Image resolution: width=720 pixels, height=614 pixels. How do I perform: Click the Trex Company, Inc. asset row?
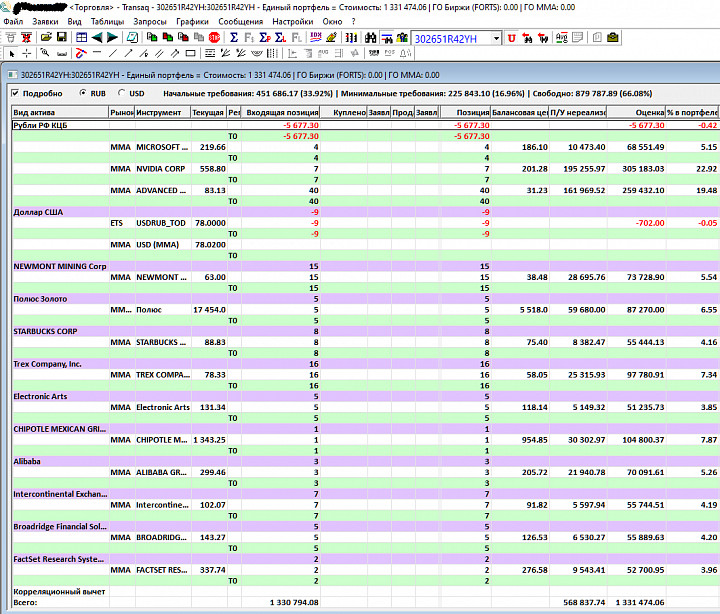pyautogui.click(x=366, y=364)
